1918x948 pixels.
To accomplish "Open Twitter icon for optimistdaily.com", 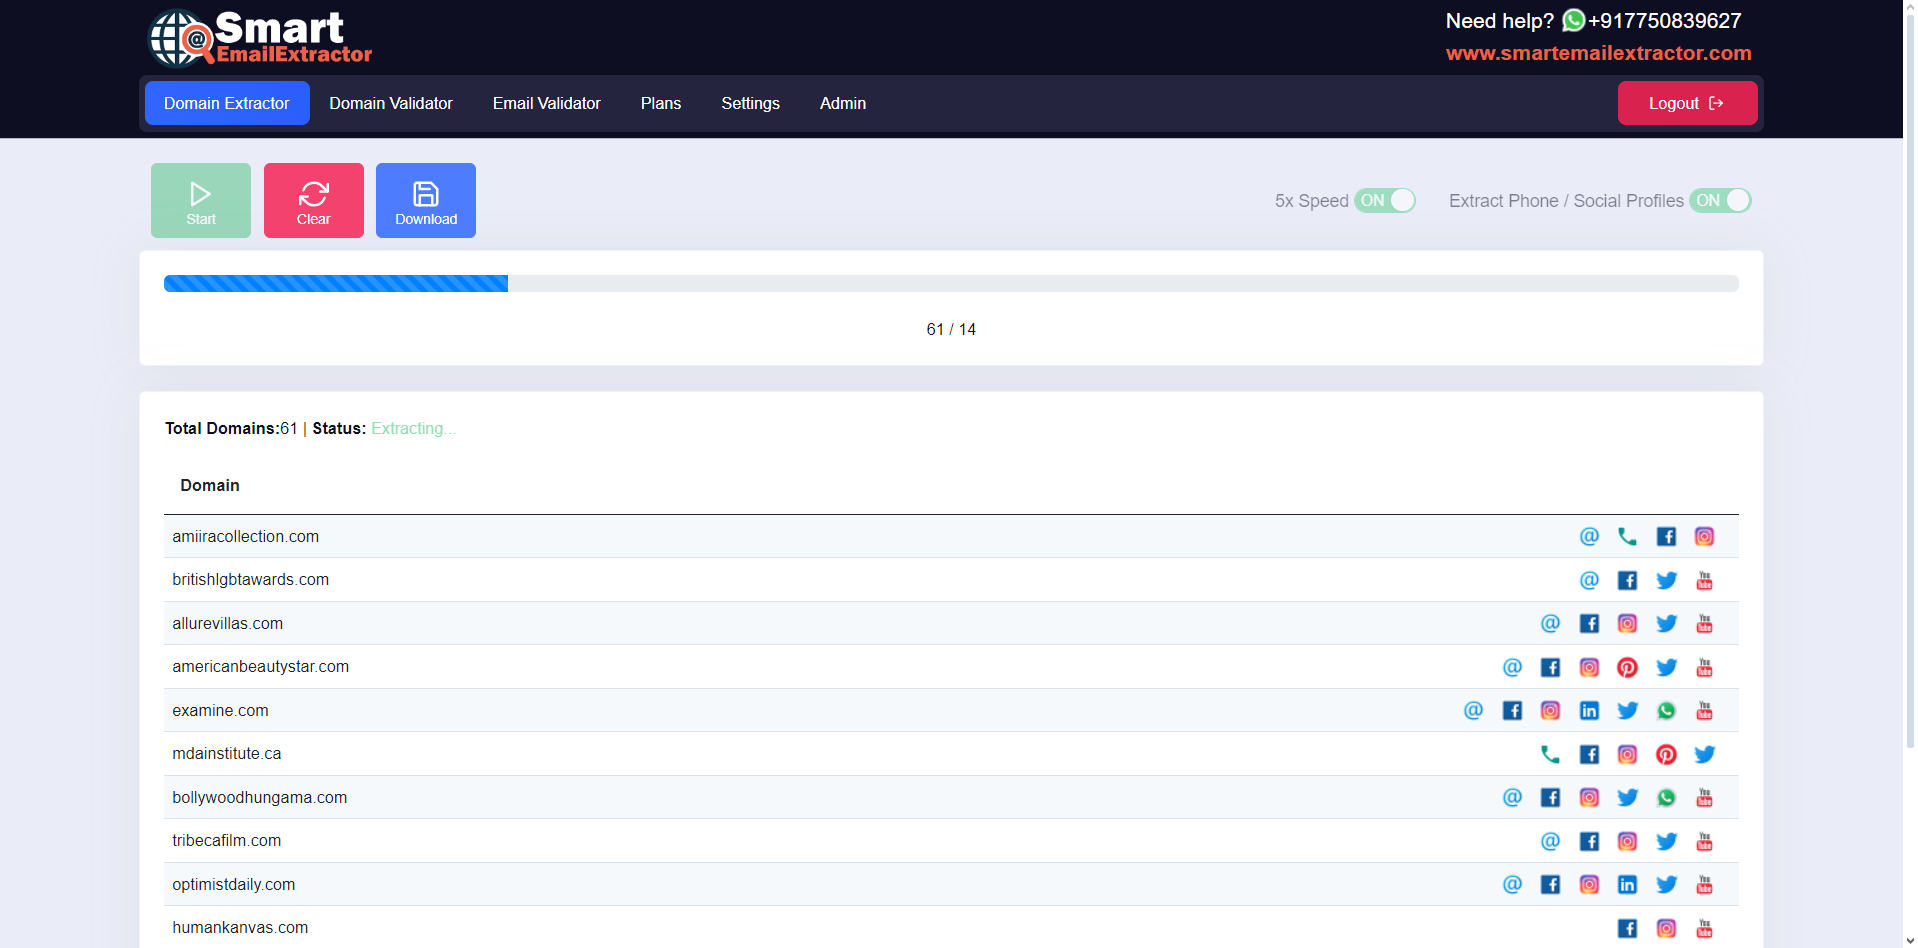I will coord(1666,885).
